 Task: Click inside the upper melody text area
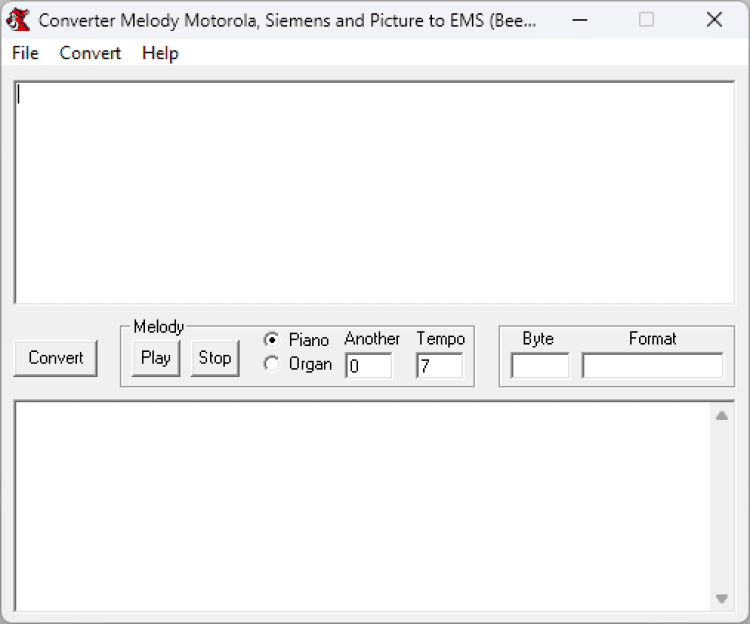(x=375, y=193)
